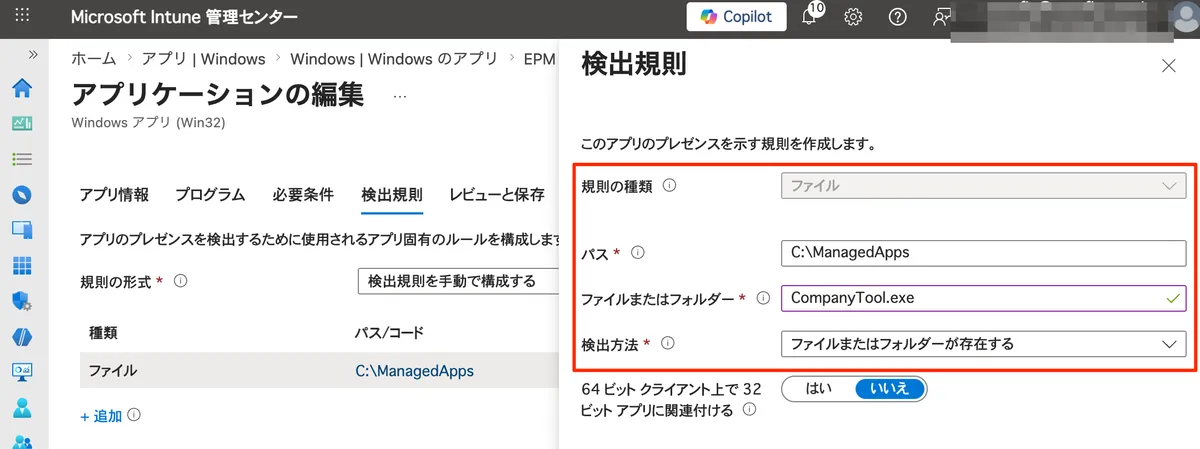Open Groups icon in sidebar

pos(22,440)
